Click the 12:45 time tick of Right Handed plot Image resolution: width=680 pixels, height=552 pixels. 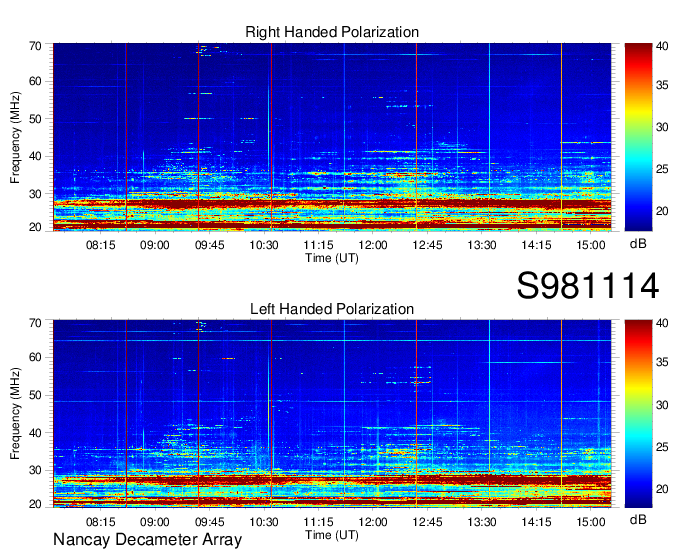(427, 245)
